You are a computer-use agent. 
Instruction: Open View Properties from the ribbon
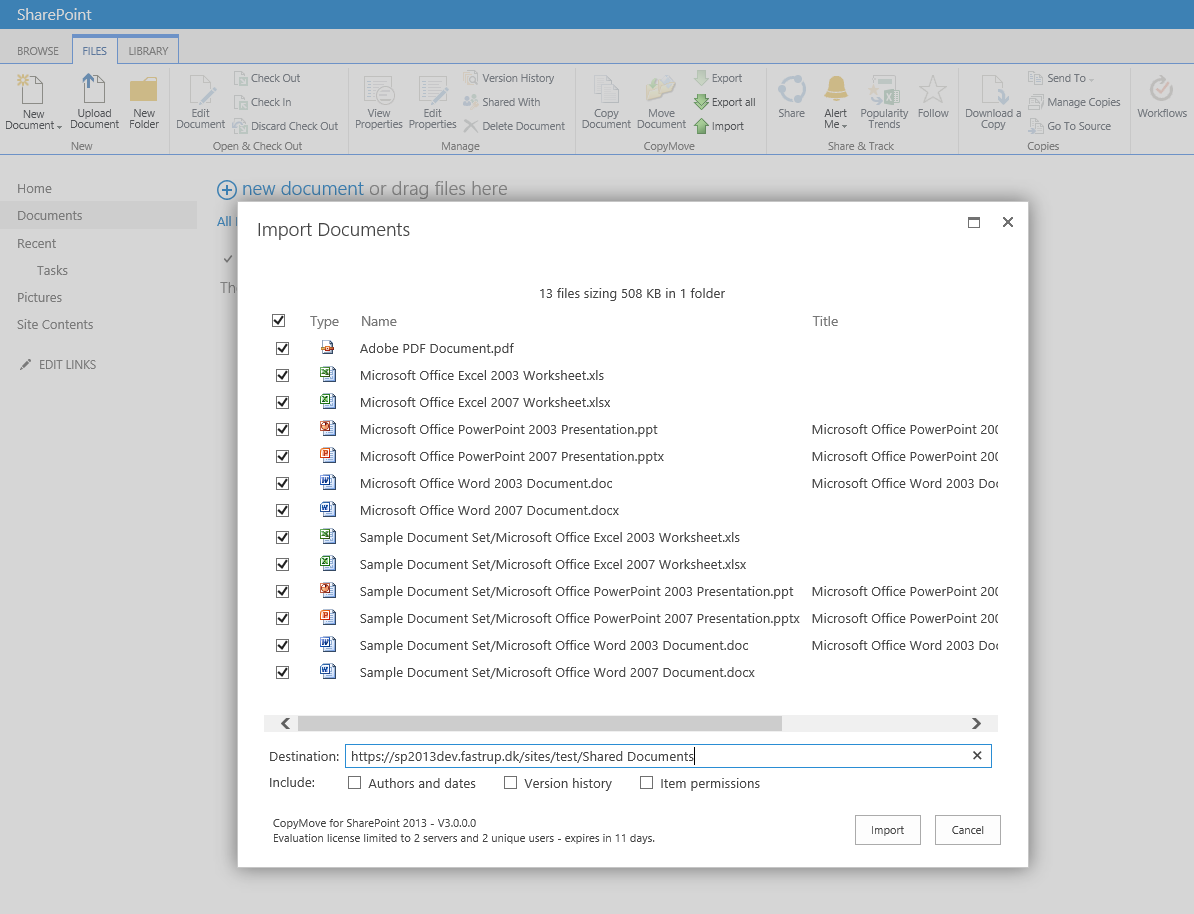378,101
